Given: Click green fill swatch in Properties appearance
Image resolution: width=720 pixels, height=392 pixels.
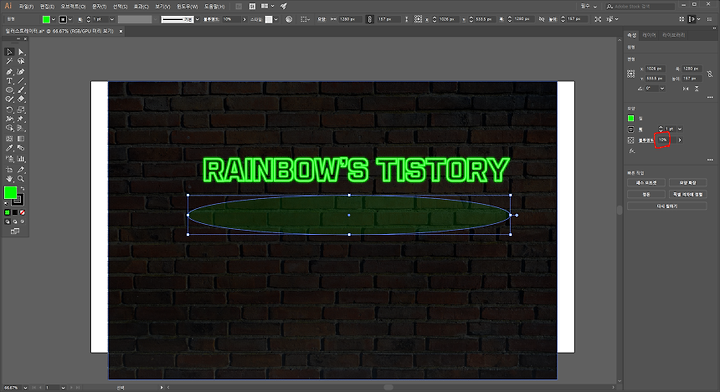Looking at the screenshot, I should [631, 118].
